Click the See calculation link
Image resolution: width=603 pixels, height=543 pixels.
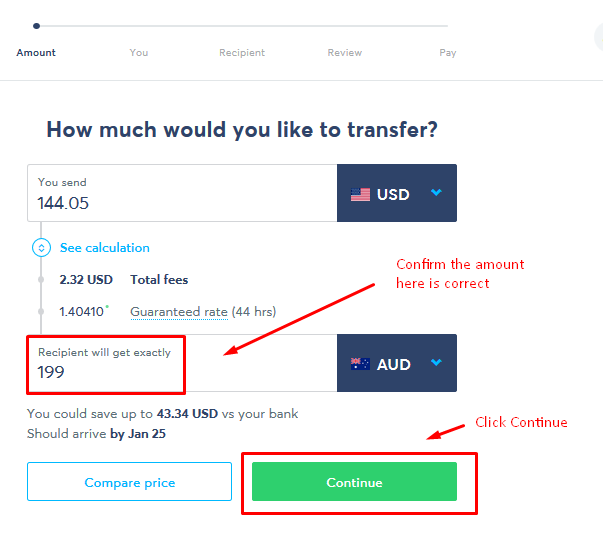(105, 248)
